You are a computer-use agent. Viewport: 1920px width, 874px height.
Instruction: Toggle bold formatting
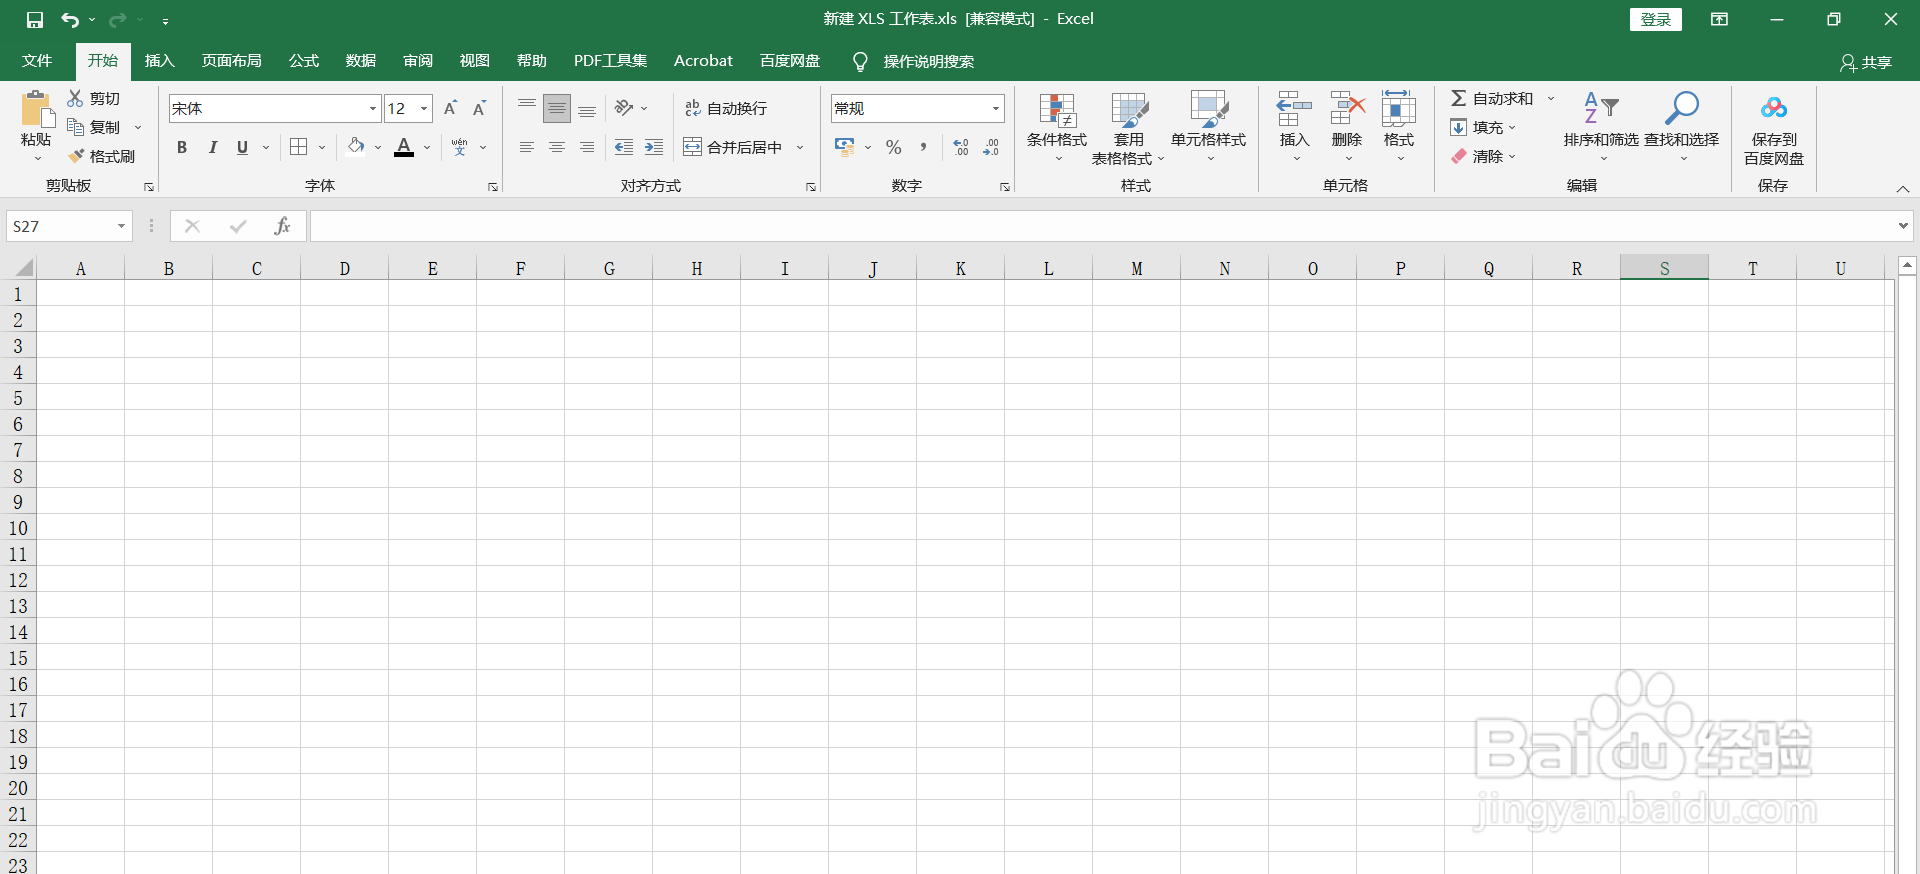(182, 147)
